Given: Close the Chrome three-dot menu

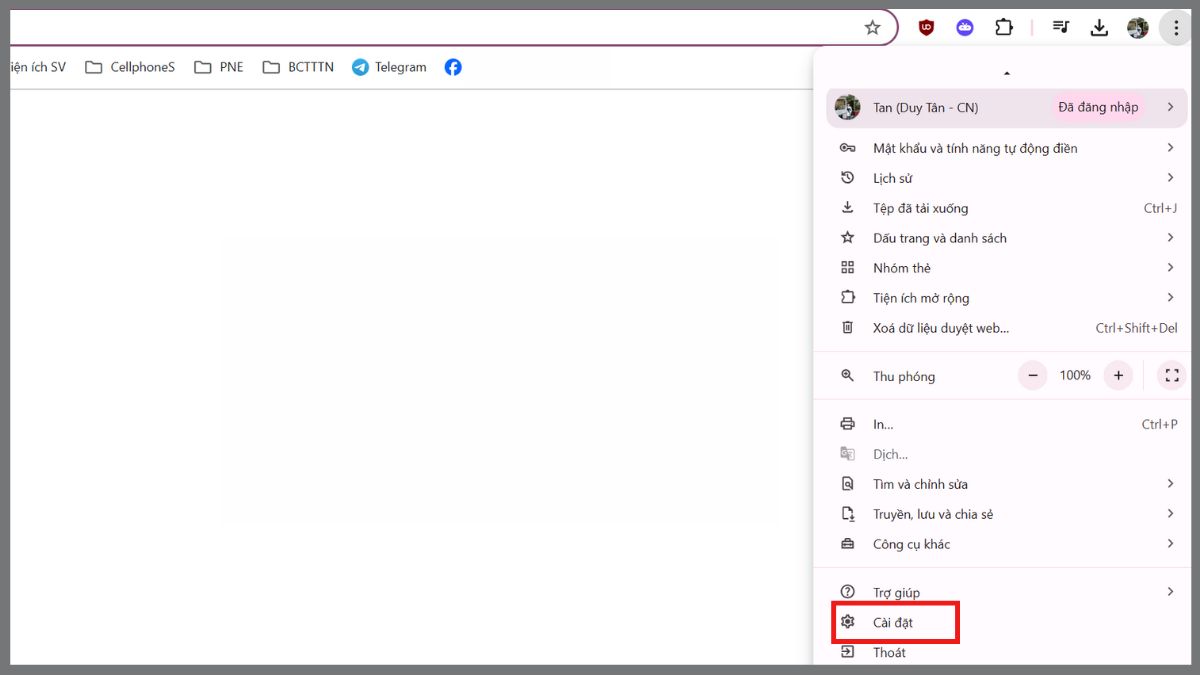Looking at the screenshot, I should (x=1175, y=28).
